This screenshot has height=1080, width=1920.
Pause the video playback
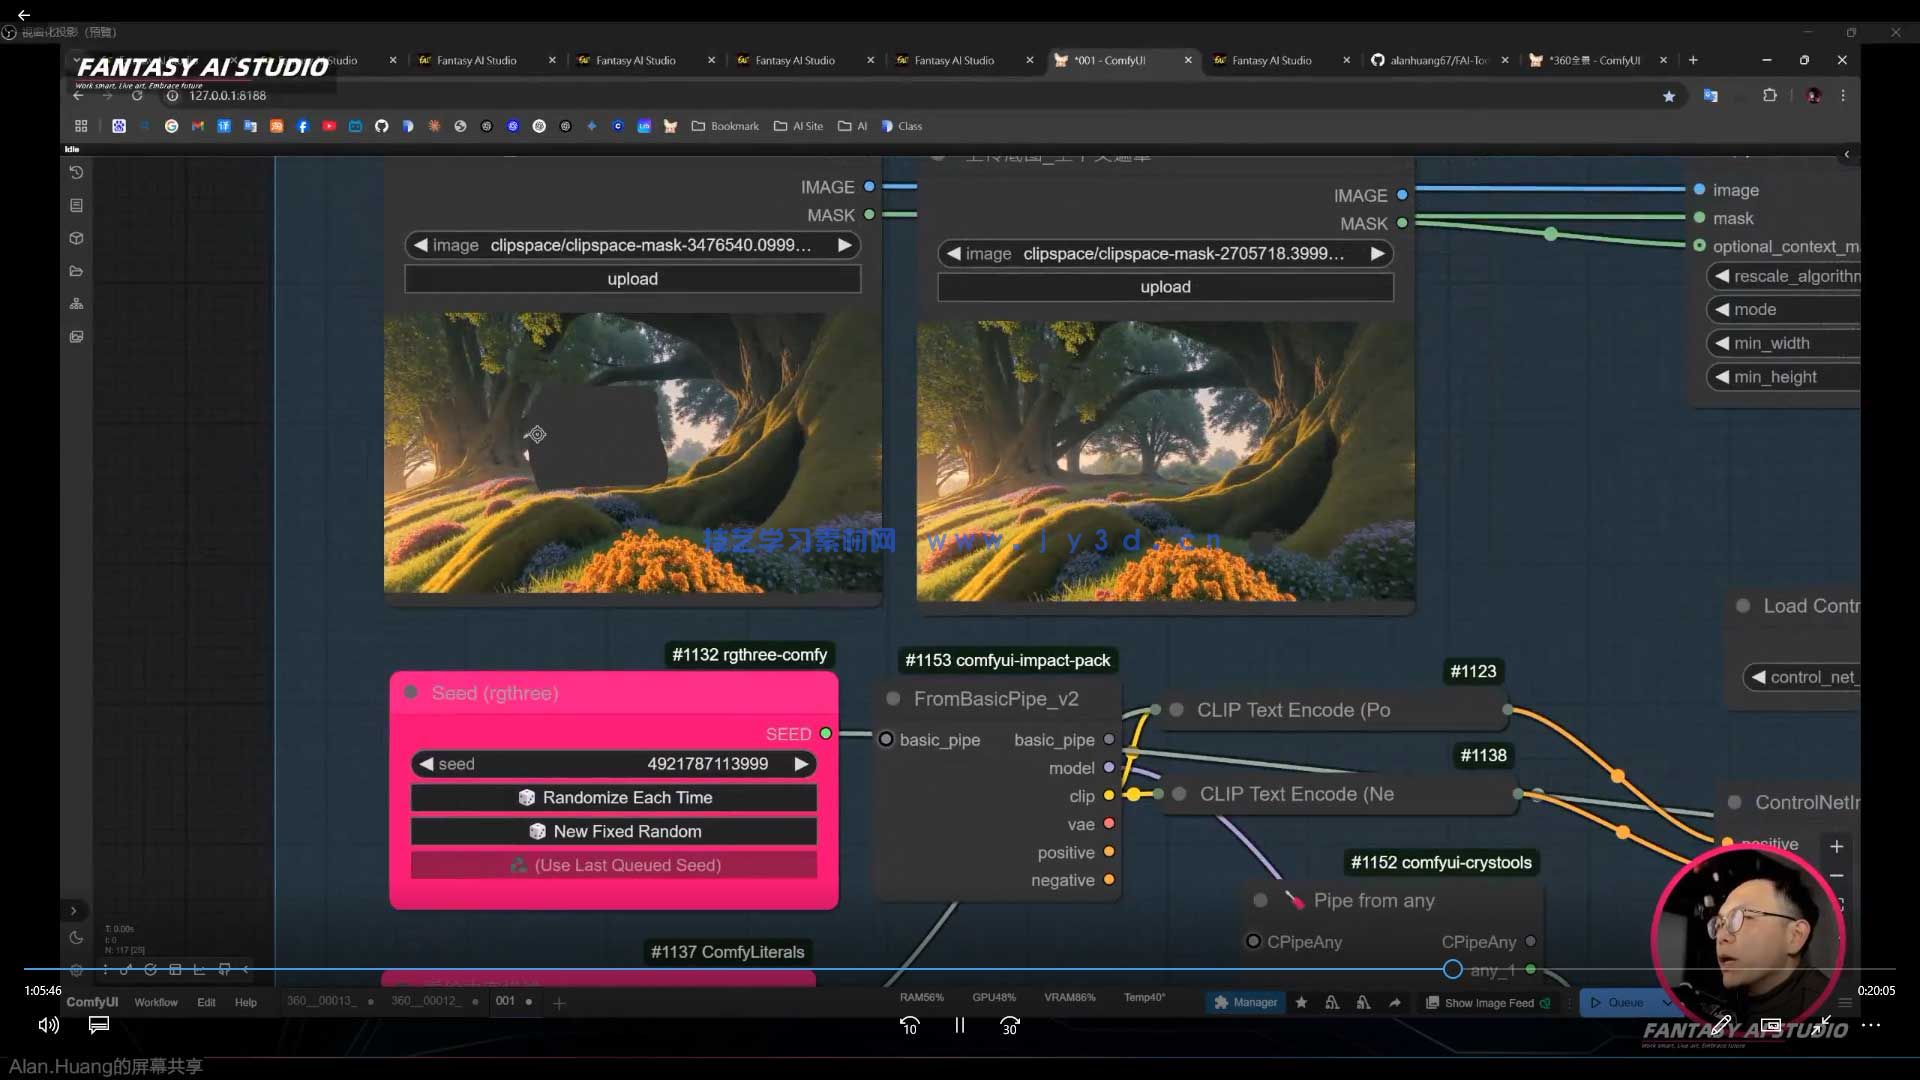959,1025
